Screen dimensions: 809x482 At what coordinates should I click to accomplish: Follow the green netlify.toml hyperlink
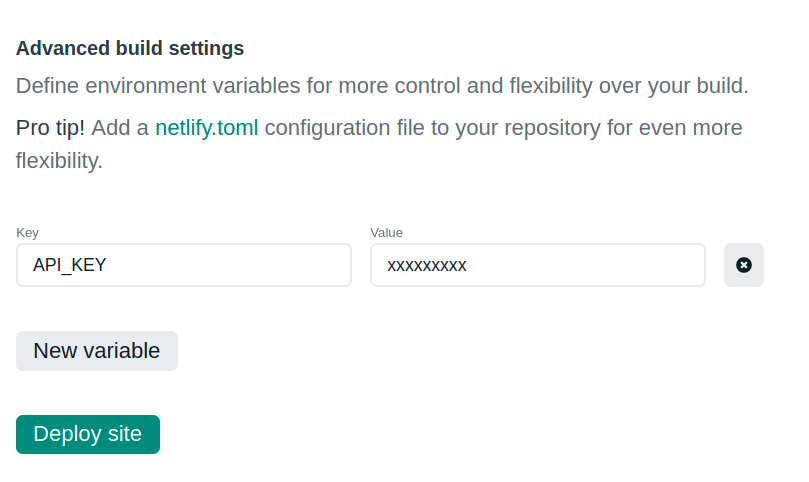206,128
